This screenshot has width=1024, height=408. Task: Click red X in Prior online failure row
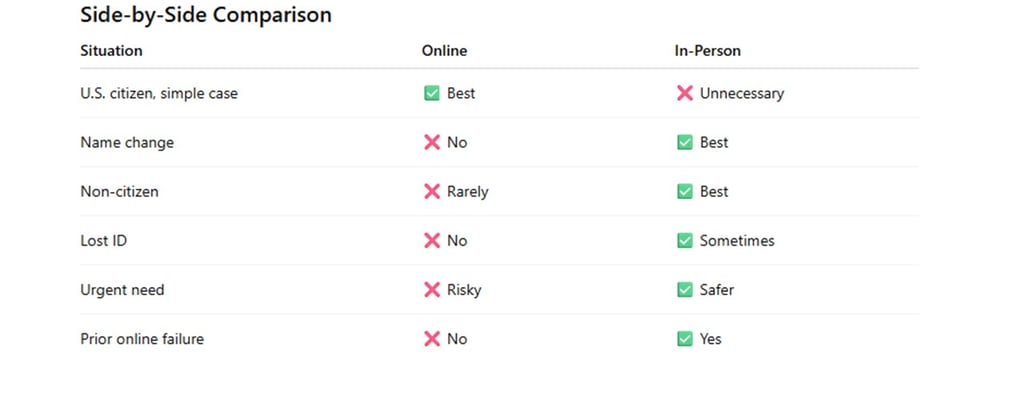(432, 339)
